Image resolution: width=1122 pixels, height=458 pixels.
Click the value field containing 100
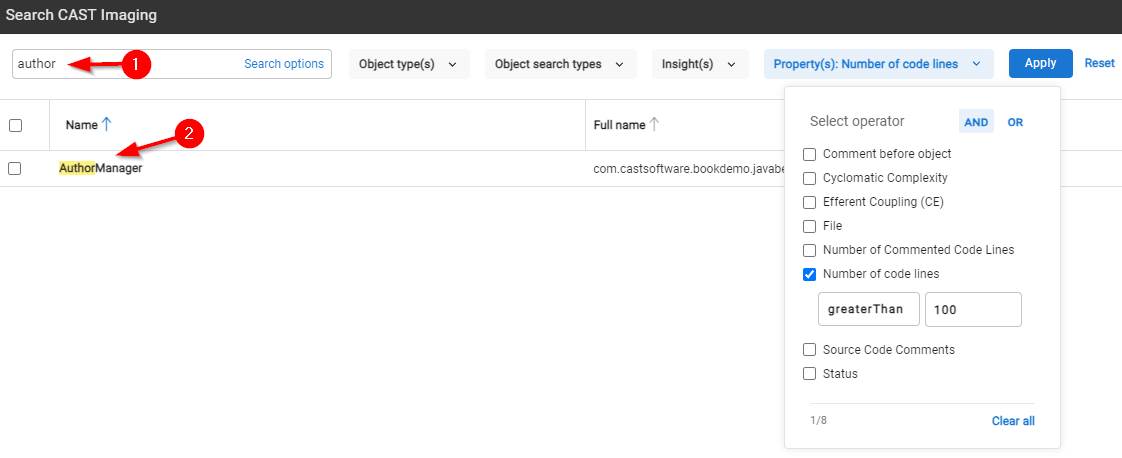972,310
